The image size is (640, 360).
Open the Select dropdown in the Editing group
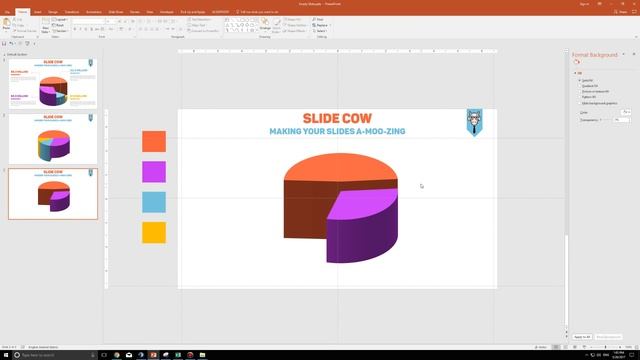click(320, 31)
